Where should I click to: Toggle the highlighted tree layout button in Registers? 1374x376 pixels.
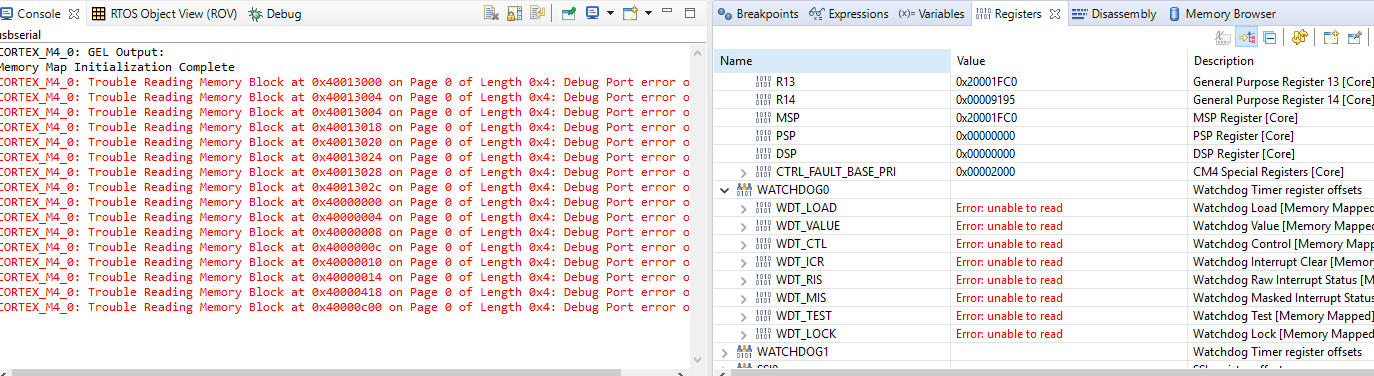point(1246,37)
